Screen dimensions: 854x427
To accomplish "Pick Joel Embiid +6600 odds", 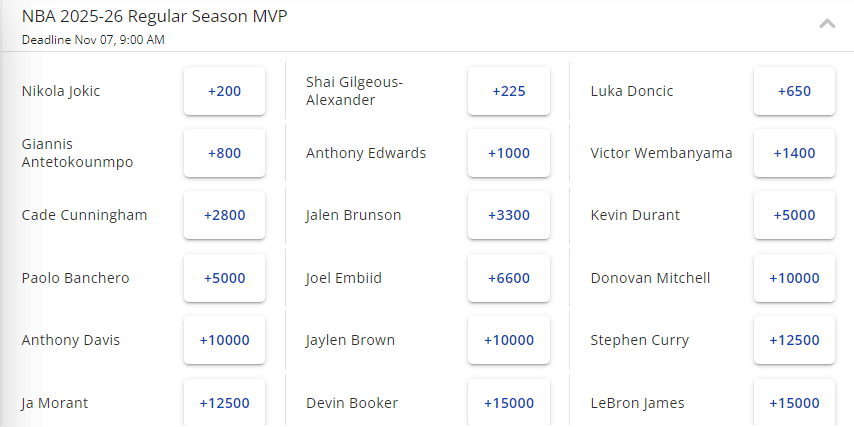I will click(509, 278).
